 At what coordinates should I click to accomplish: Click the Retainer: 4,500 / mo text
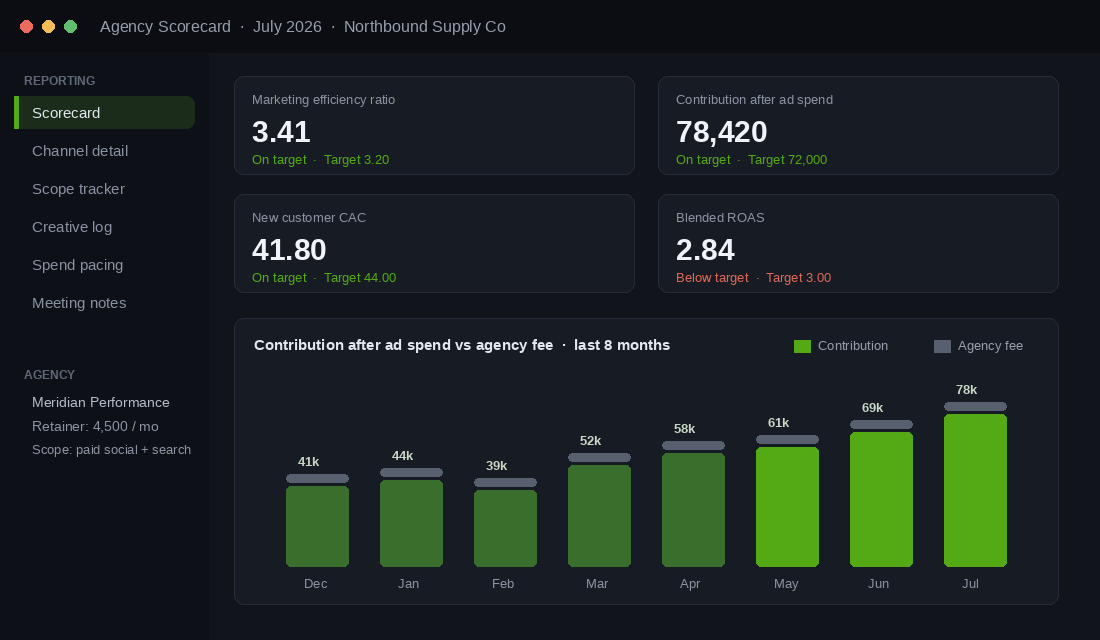(95, 426)
